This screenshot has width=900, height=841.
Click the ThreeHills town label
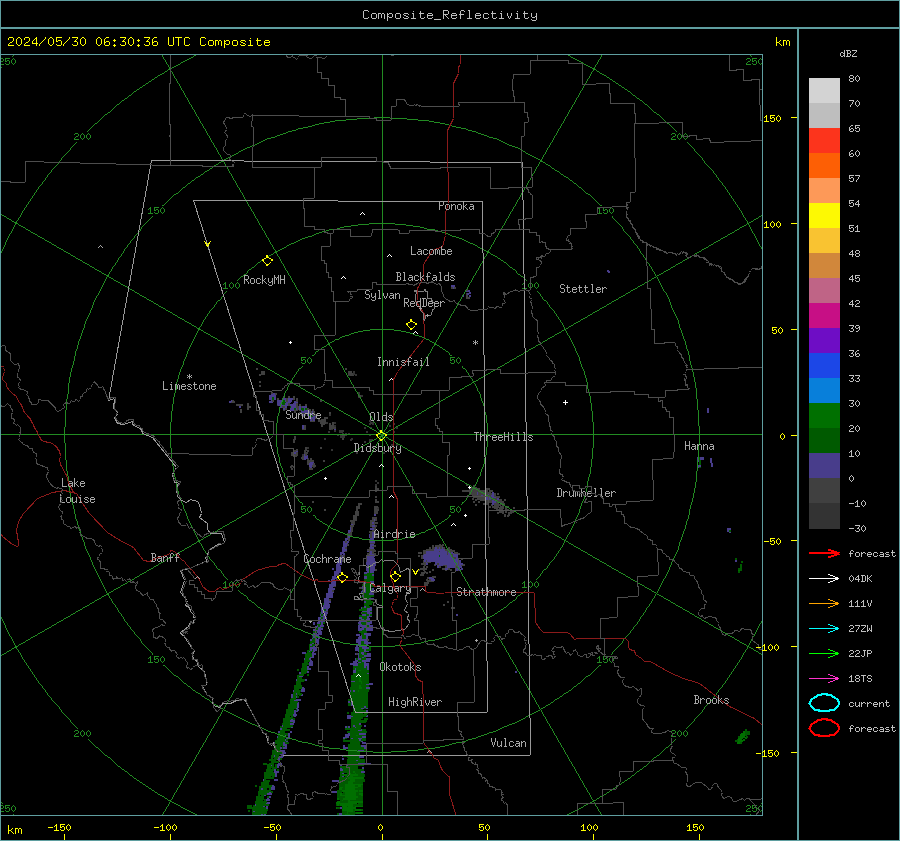(503, 437)
